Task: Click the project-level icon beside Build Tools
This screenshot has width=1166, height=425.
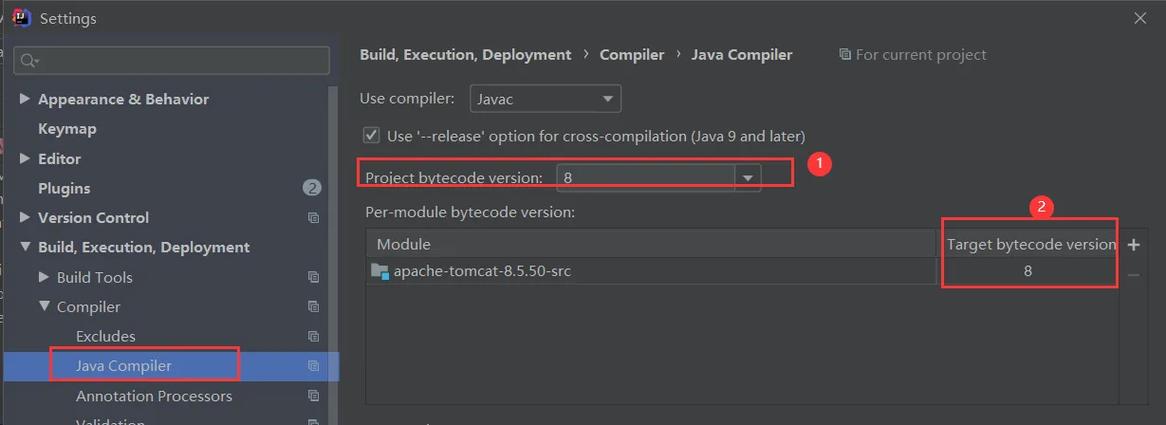Action: [313, 277]
